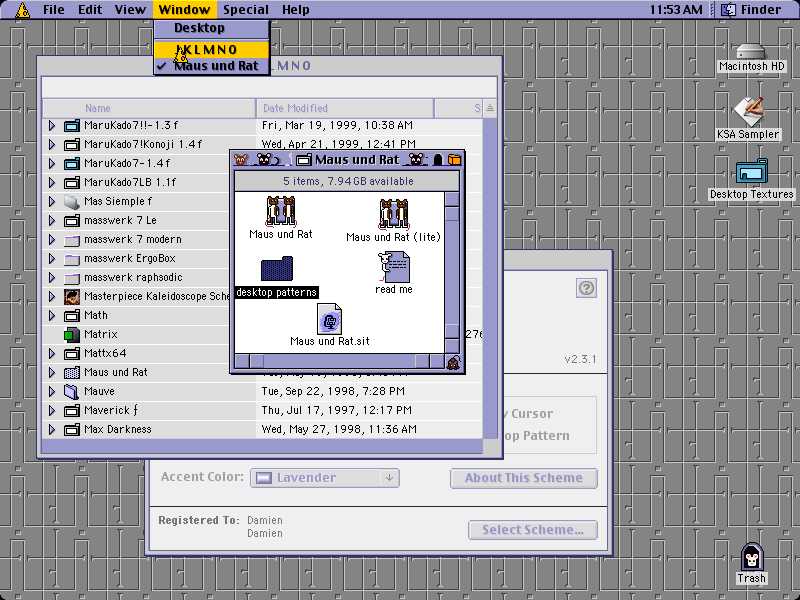Screen dimensions: 800x600
Task: Click the JKLMNO list window vertical scrollbar
Action: (490, 278)
